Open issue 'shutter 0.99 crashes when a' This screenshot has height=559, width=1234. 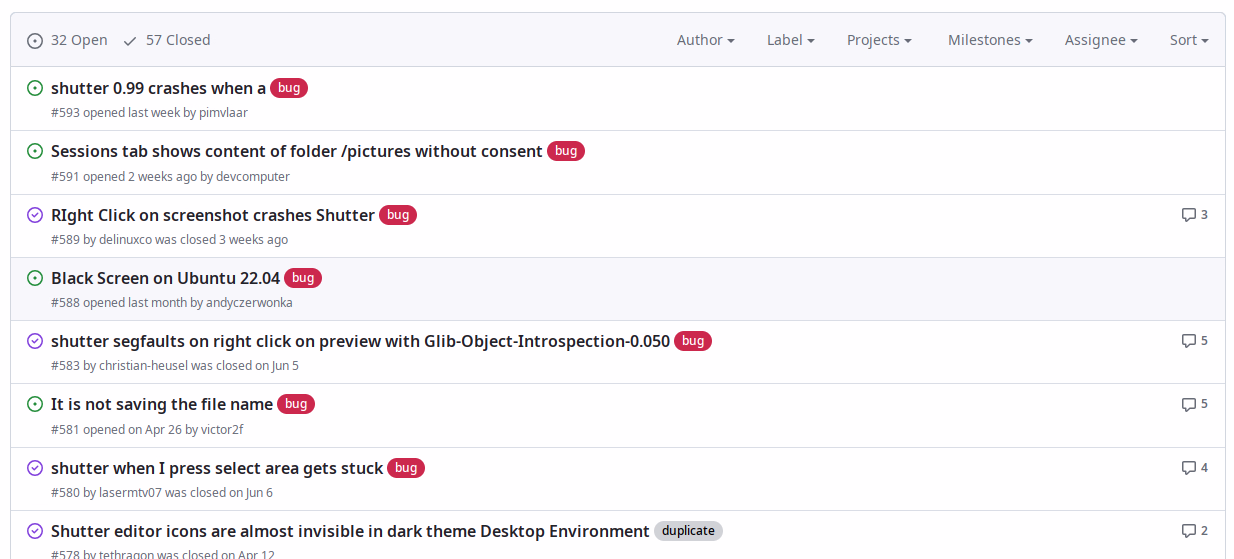click(x=158, y=88)
